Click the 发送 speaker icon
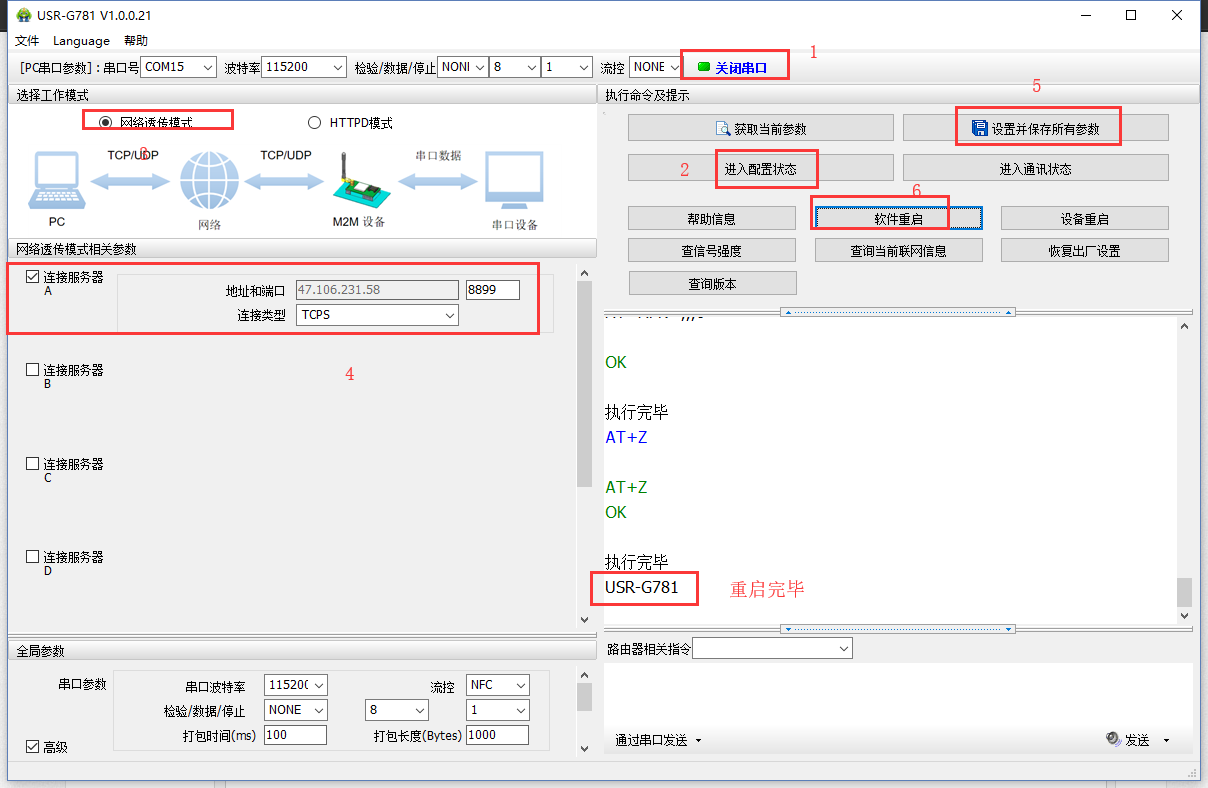This screenshot has height=788, width=1208. coord(1113,739)
